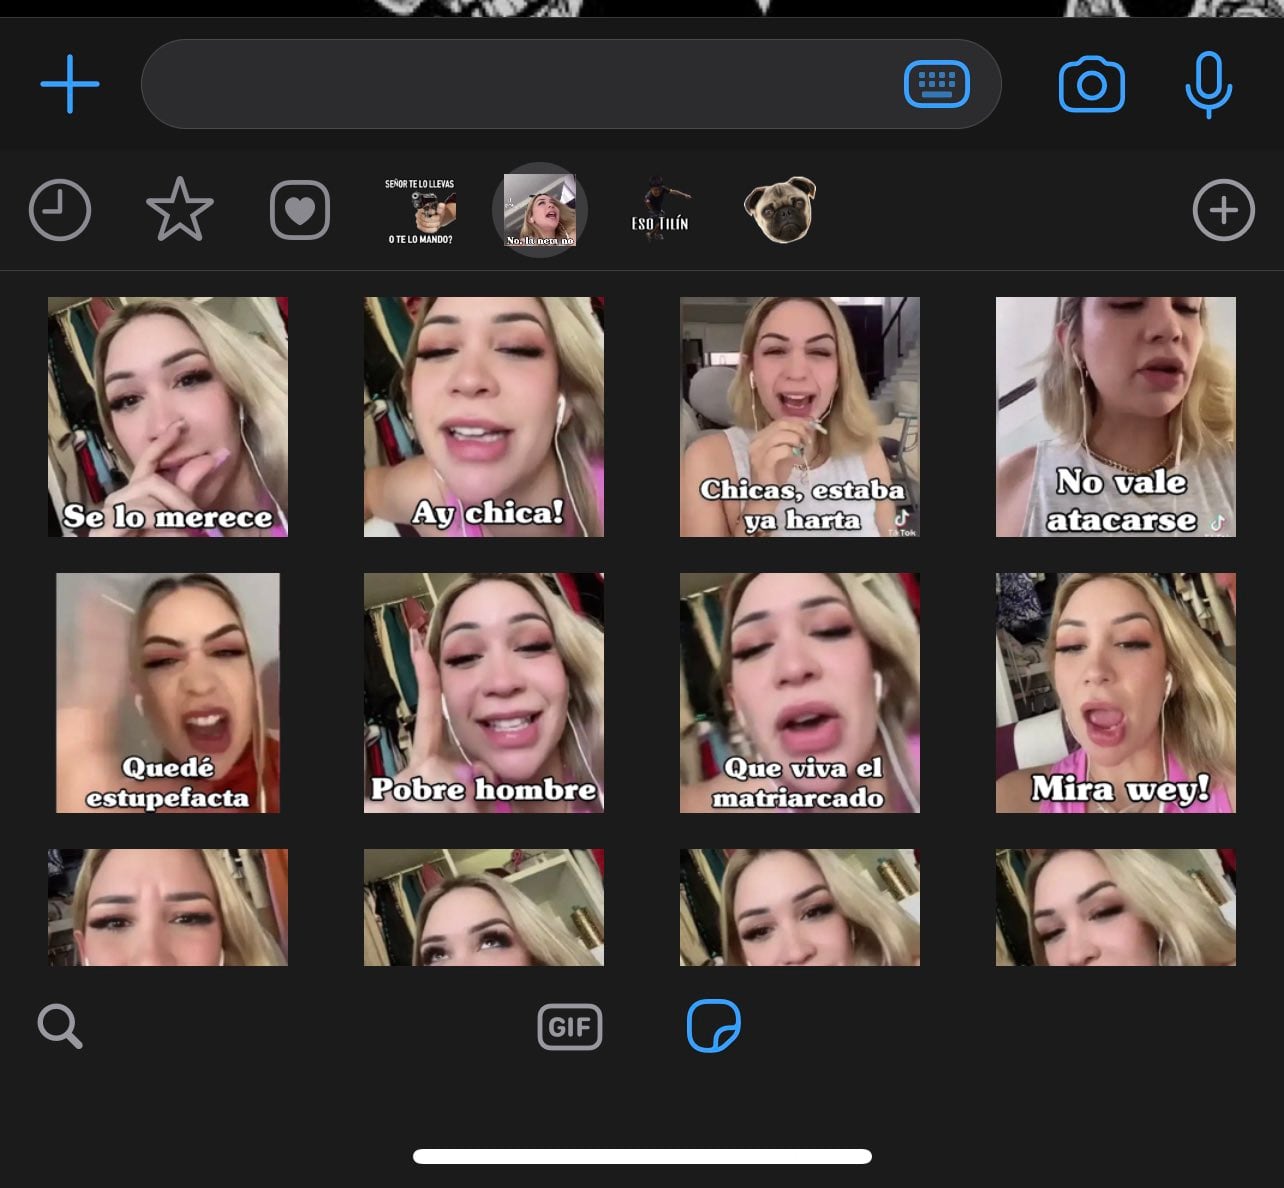The image size is (1284, 1188).
Task: Open the heart sticker category
Action: 300,211
